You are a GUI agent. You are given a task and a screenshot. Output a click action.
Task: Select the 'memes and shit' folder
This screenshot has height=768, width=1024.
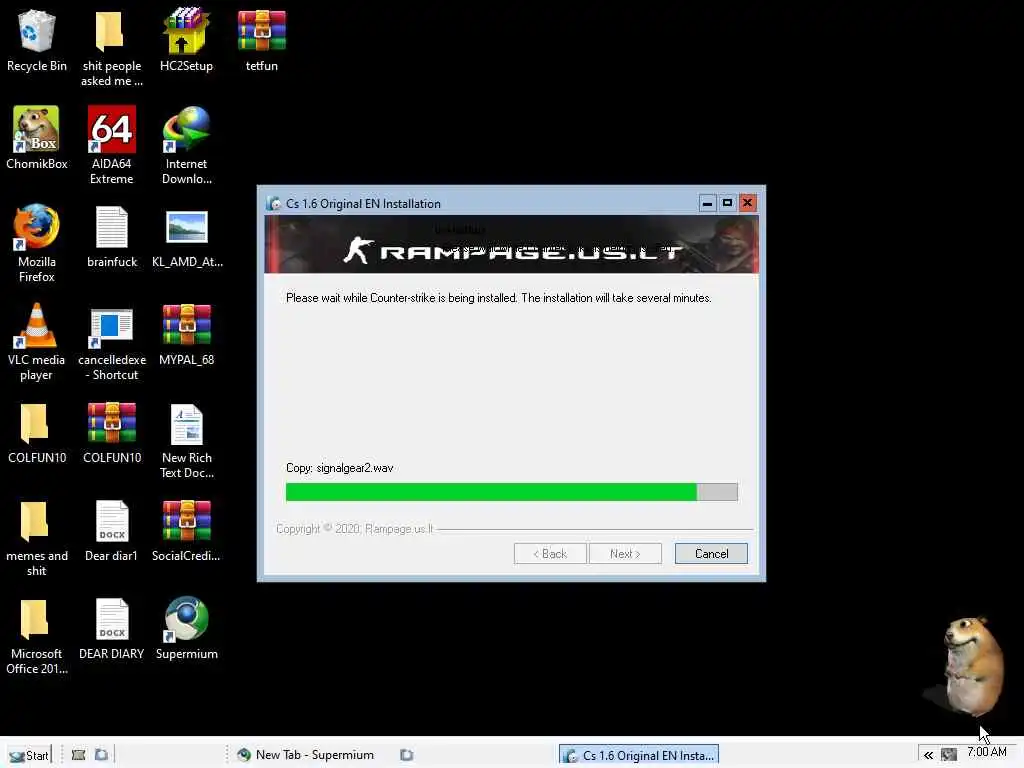coord(37,539)
